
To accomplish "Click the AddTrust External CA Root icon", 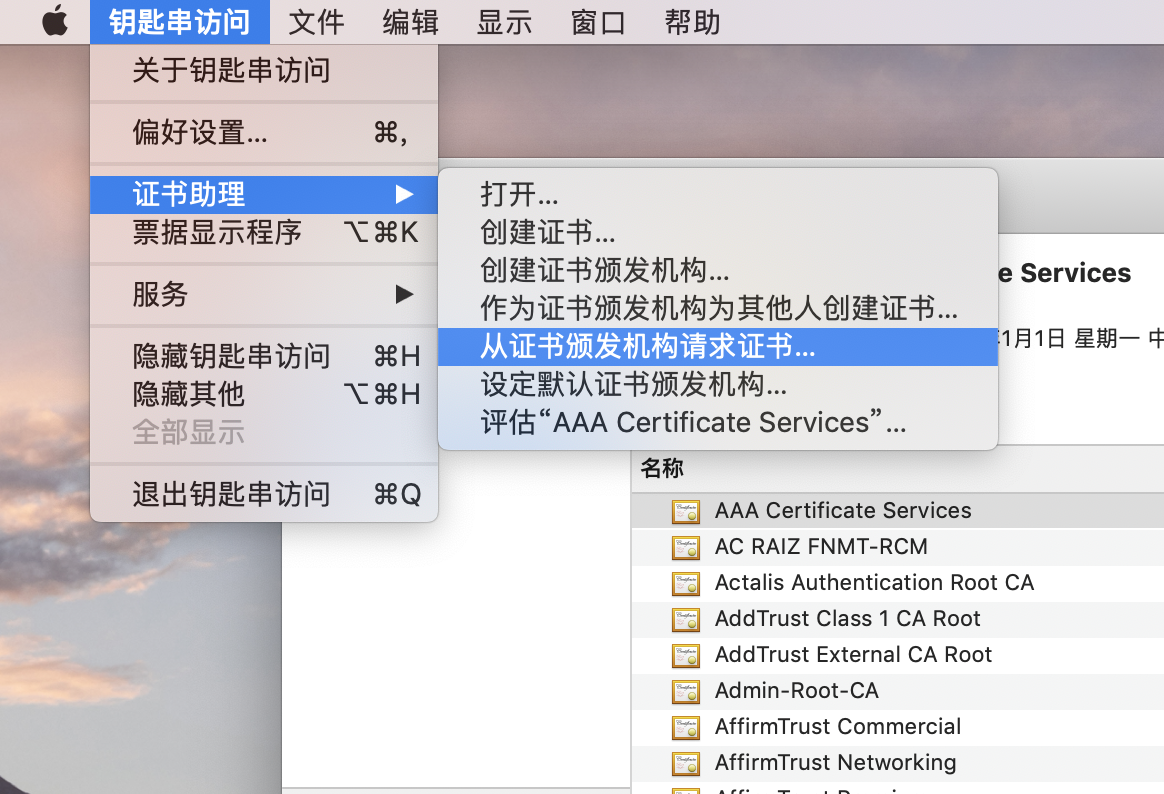I will pyautogui.click(x=686, y=654).
